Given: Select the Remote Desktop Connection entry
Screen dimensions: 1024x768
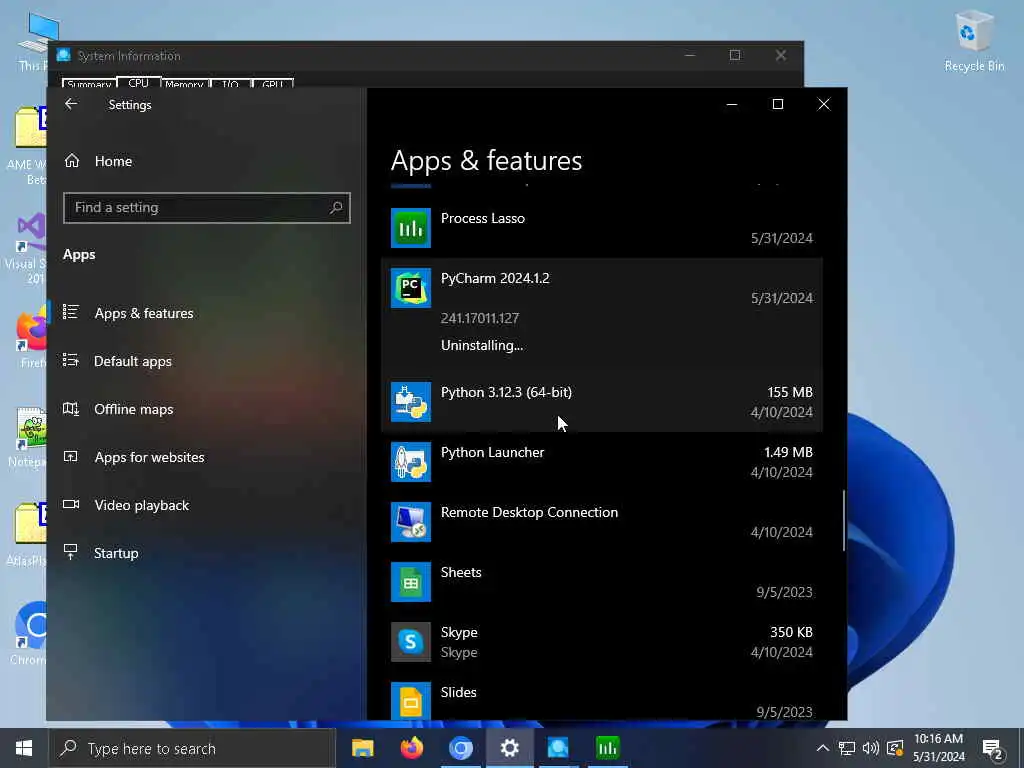Looking at the screenshot, I should [x=601, y=522].
